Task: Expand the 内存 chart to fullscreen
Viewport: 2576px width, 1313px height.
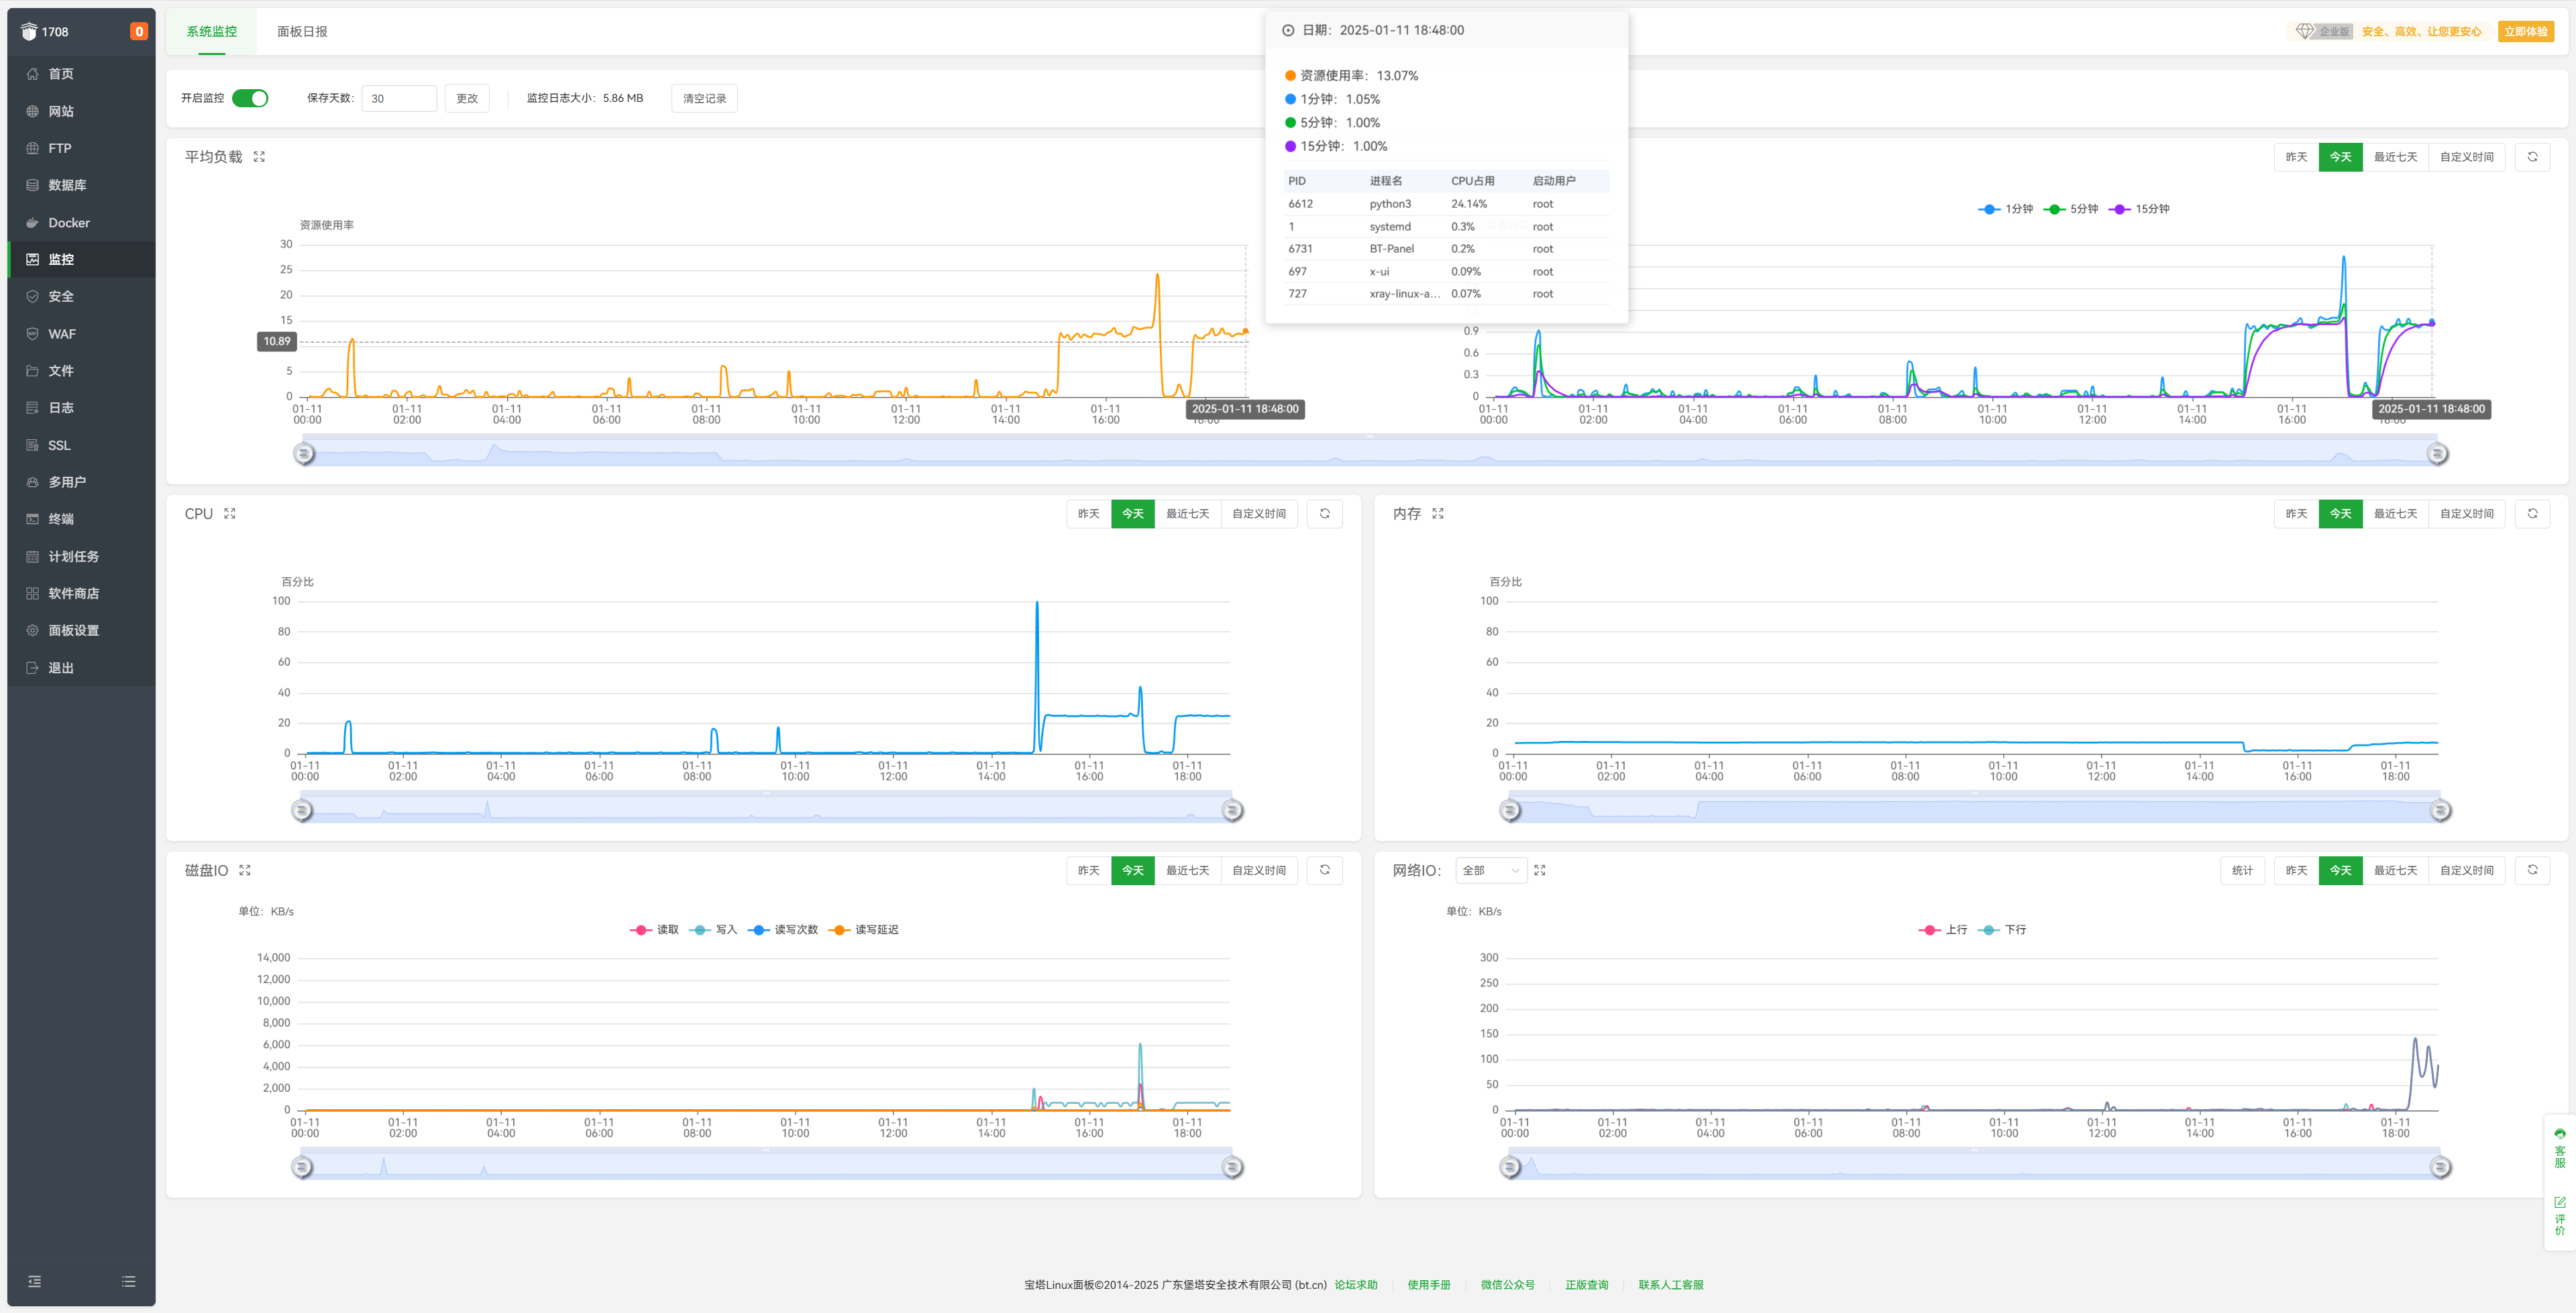Action: (1438, 513)
